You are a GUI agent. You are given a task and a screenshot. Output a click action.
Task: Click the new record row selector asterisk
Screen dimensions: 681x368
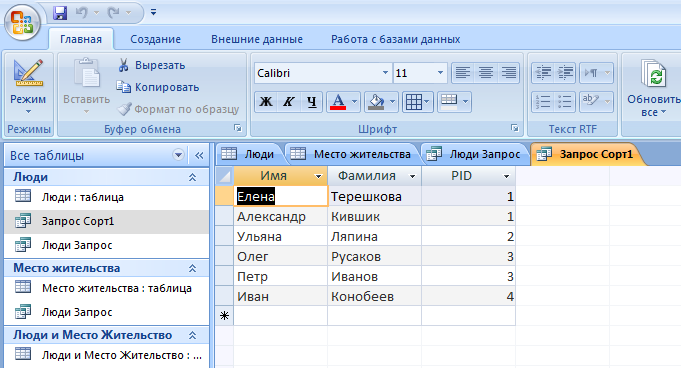(x=225, y=315)
